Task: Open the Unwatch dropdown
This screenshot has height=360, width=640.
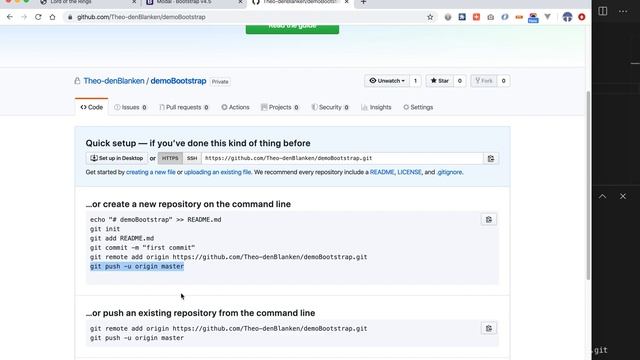Action: click(387, 81)
